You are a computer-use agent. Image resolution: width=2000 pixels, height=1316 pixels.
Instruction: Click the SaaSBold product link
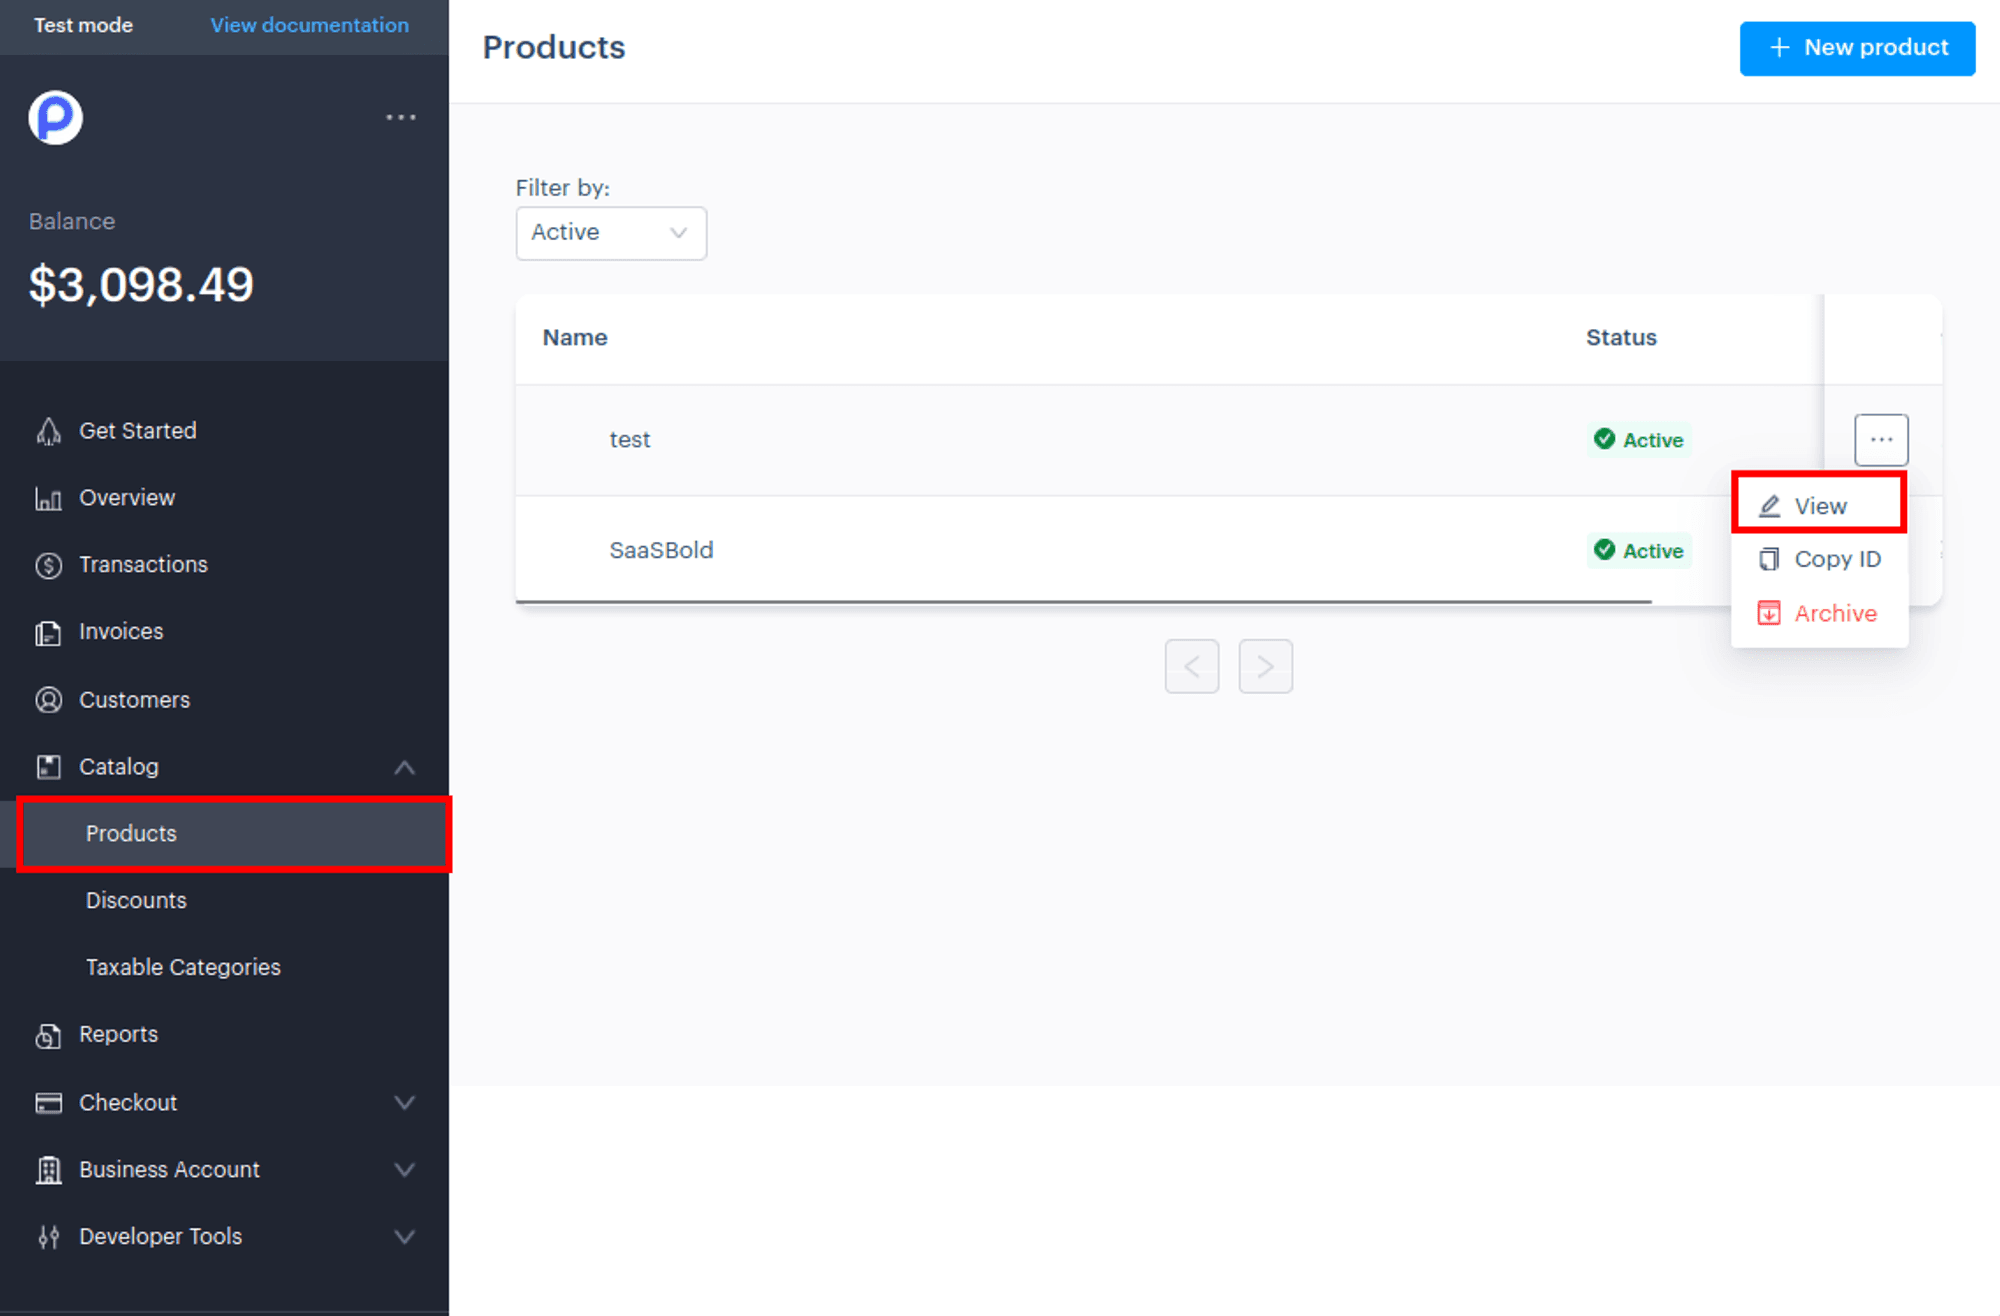(x=662, y=549)
